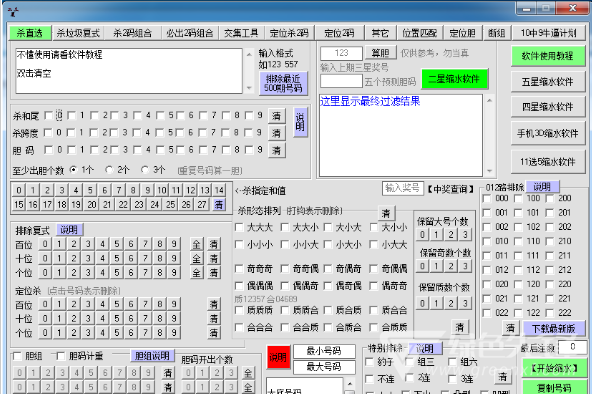The image size is (592, 394).
Task: Click 排除复式 个位 清 button
Action: (214, 272)
